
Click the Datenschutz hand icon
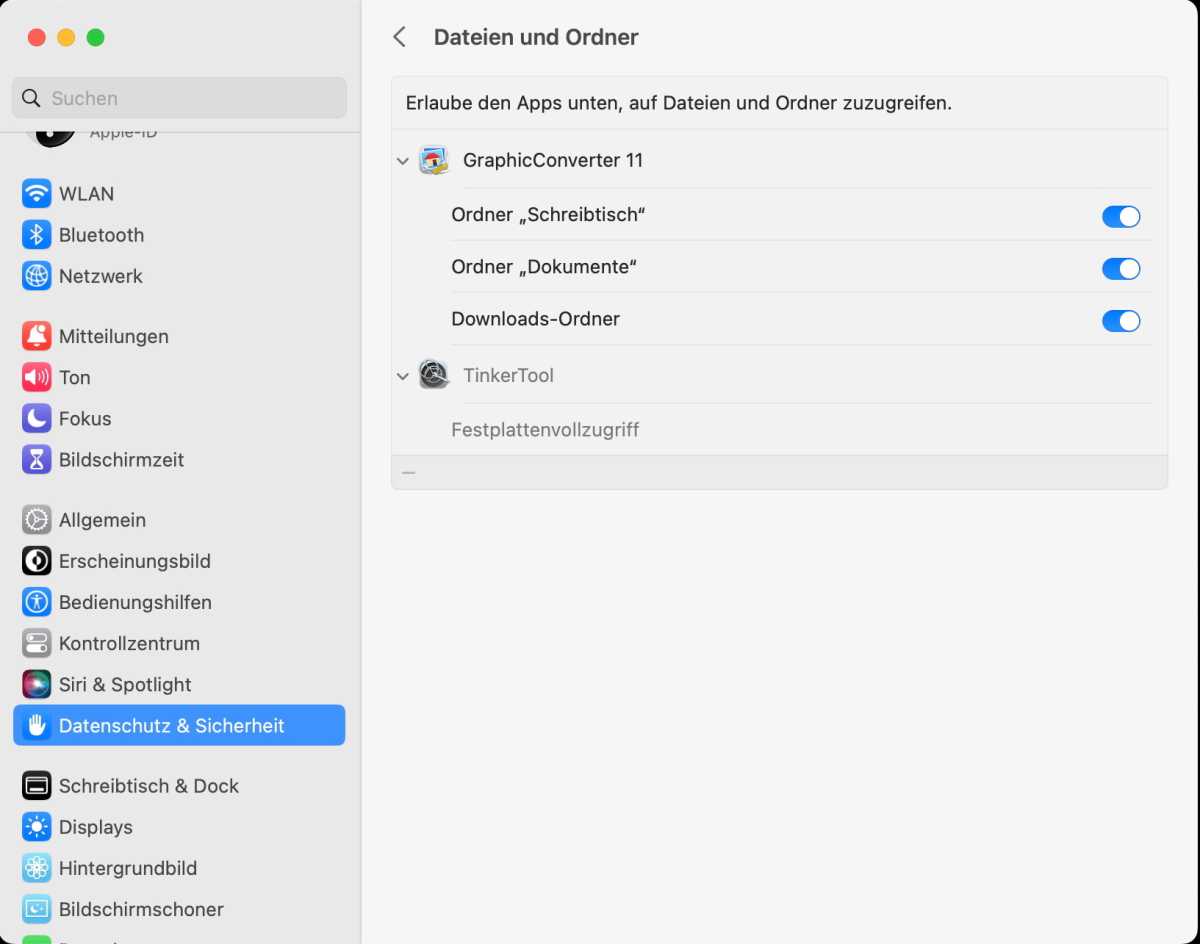point(37,725)
